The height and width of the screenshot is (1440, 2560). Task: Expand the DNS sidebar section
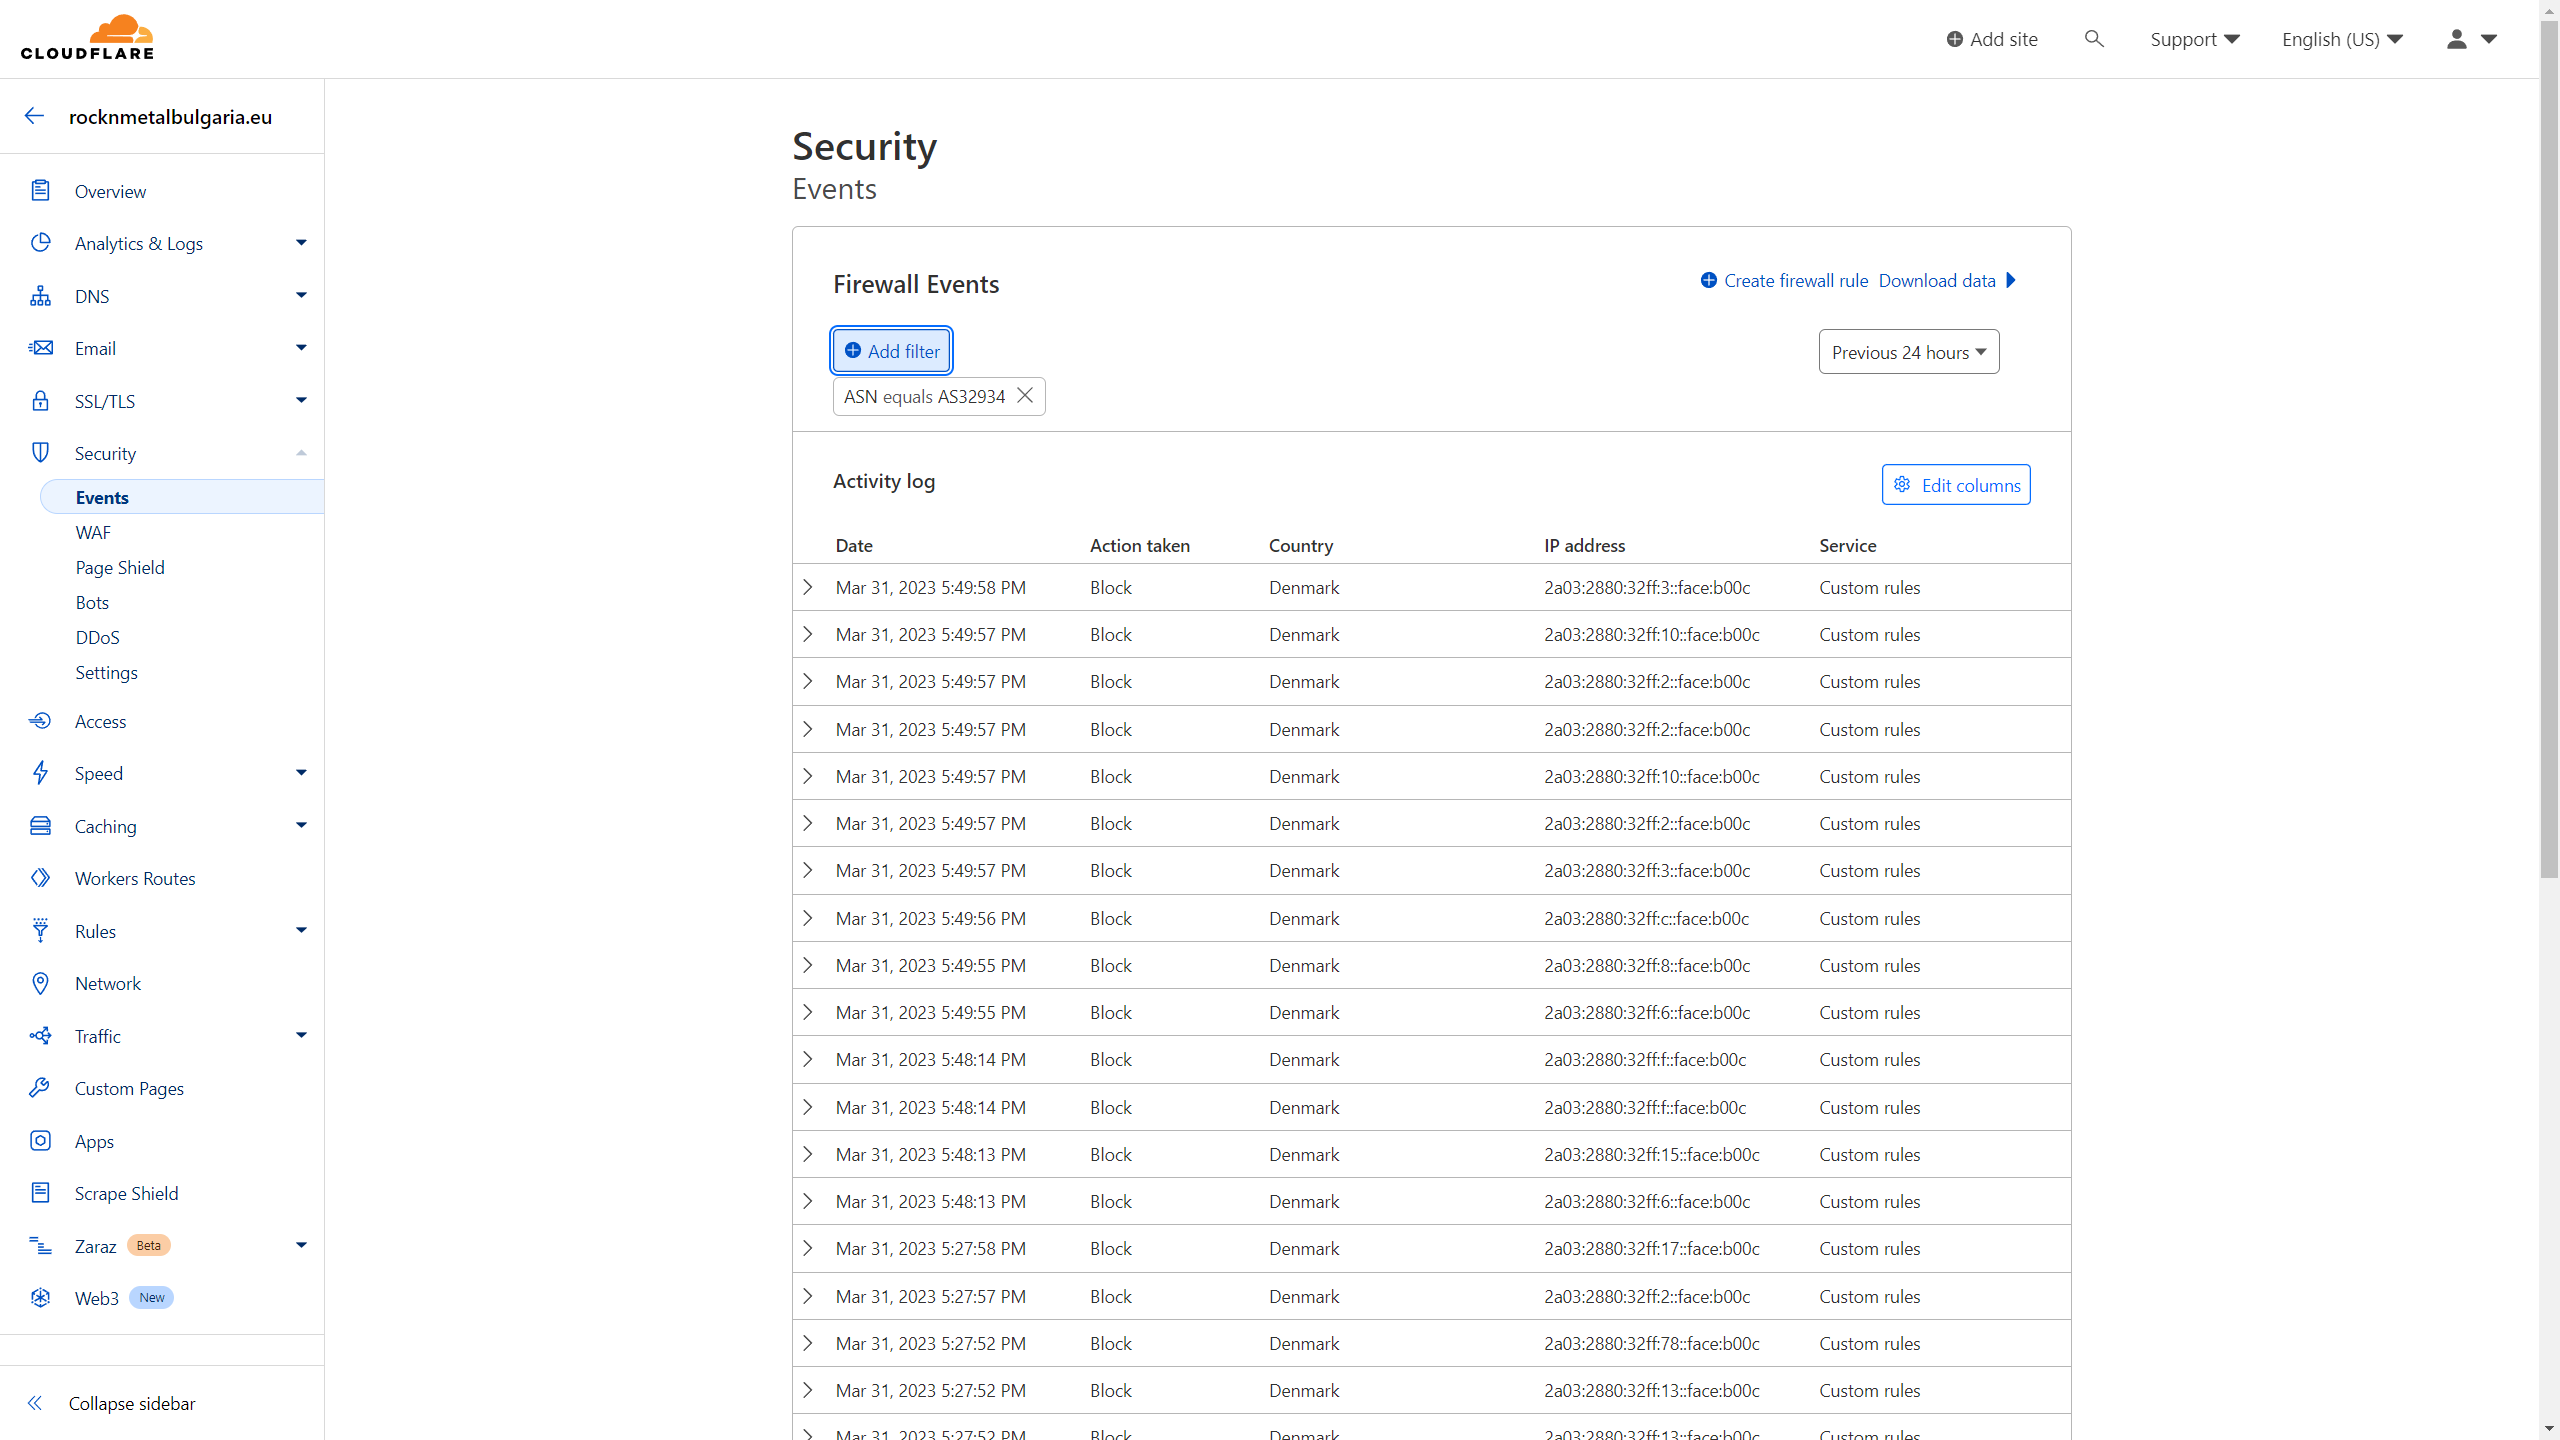301,296
